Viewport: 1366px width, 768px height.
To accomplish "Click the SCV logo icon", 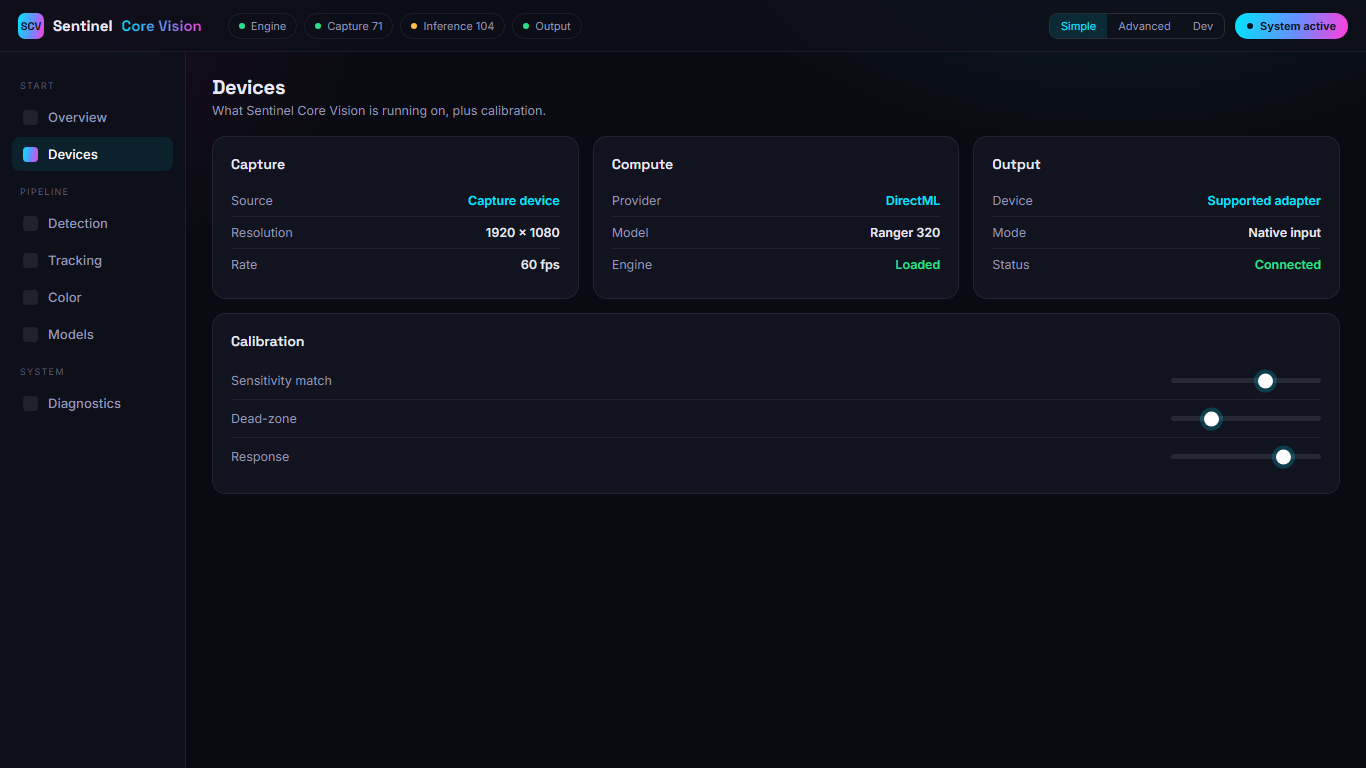I will (x=31, y=26).
